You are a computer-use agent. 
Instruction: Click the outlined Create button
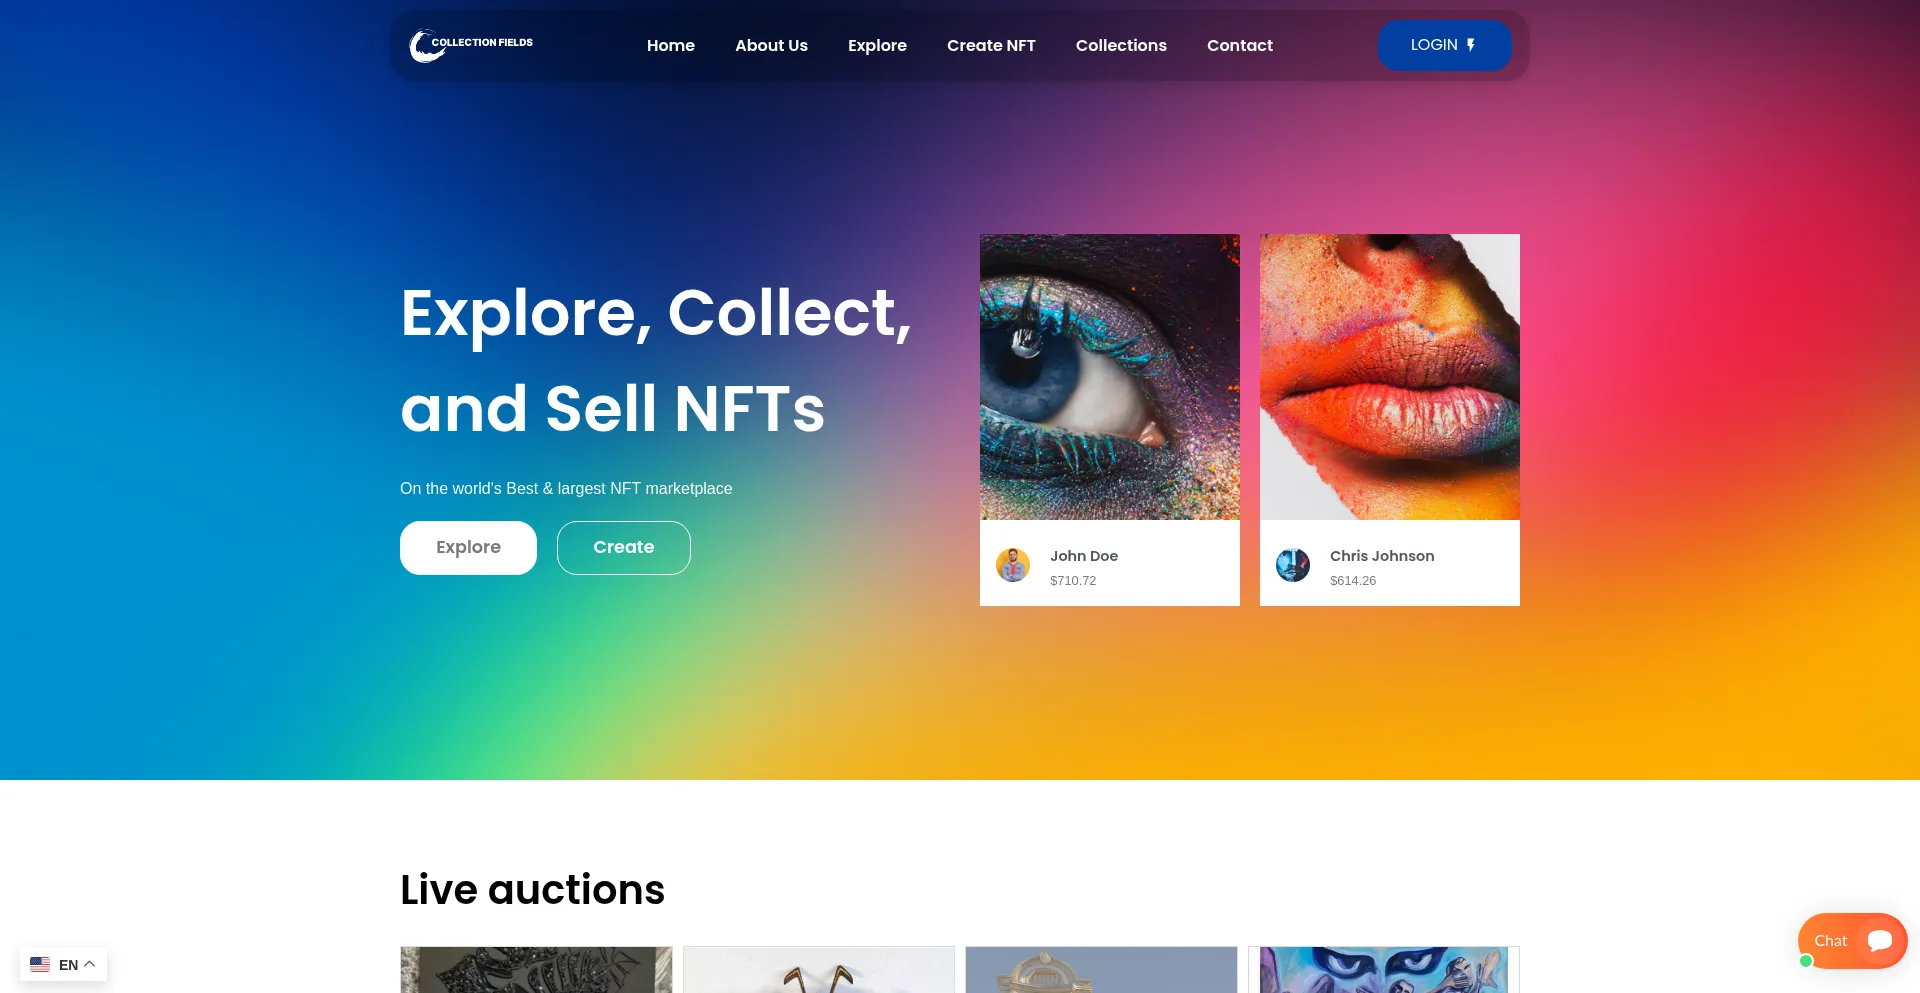click(x=624, y=548)
